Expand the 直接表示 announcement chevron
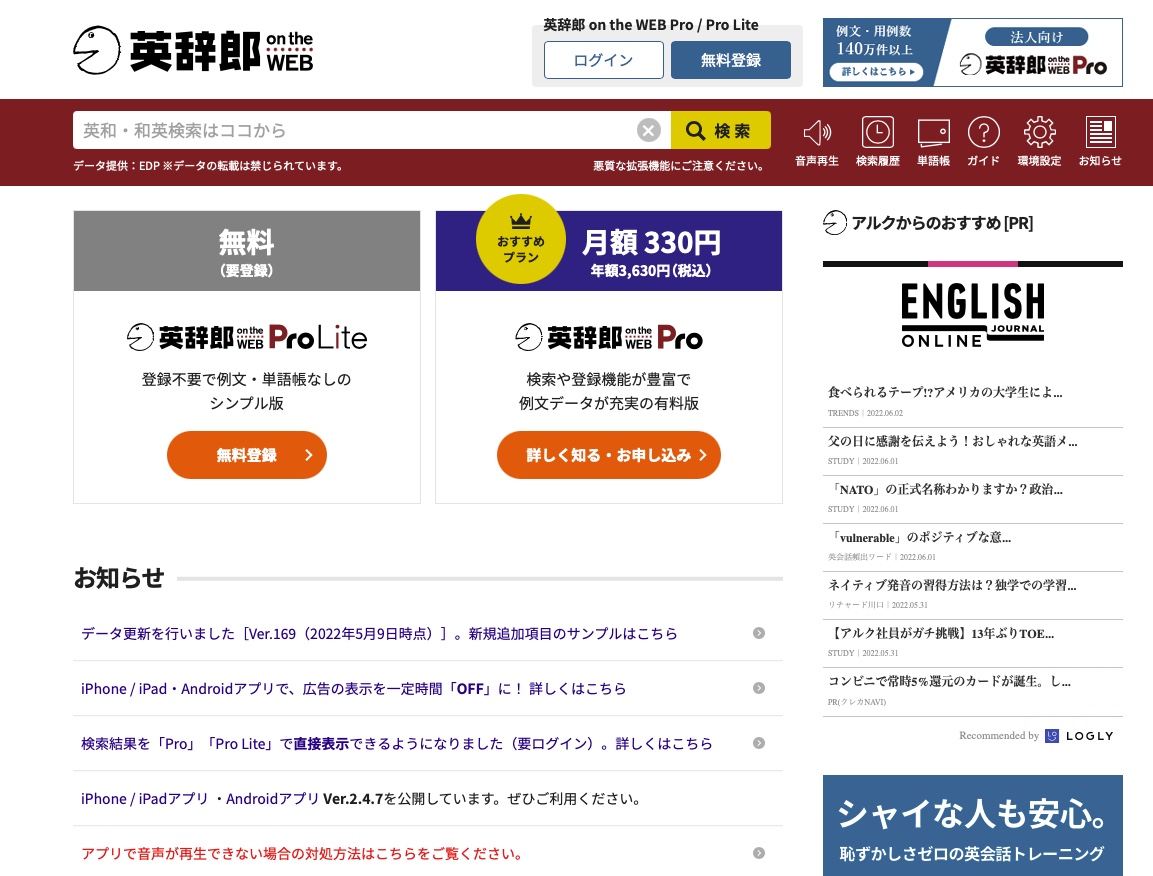This screenshot has width=1153, height=876. [x=759, y=743]
